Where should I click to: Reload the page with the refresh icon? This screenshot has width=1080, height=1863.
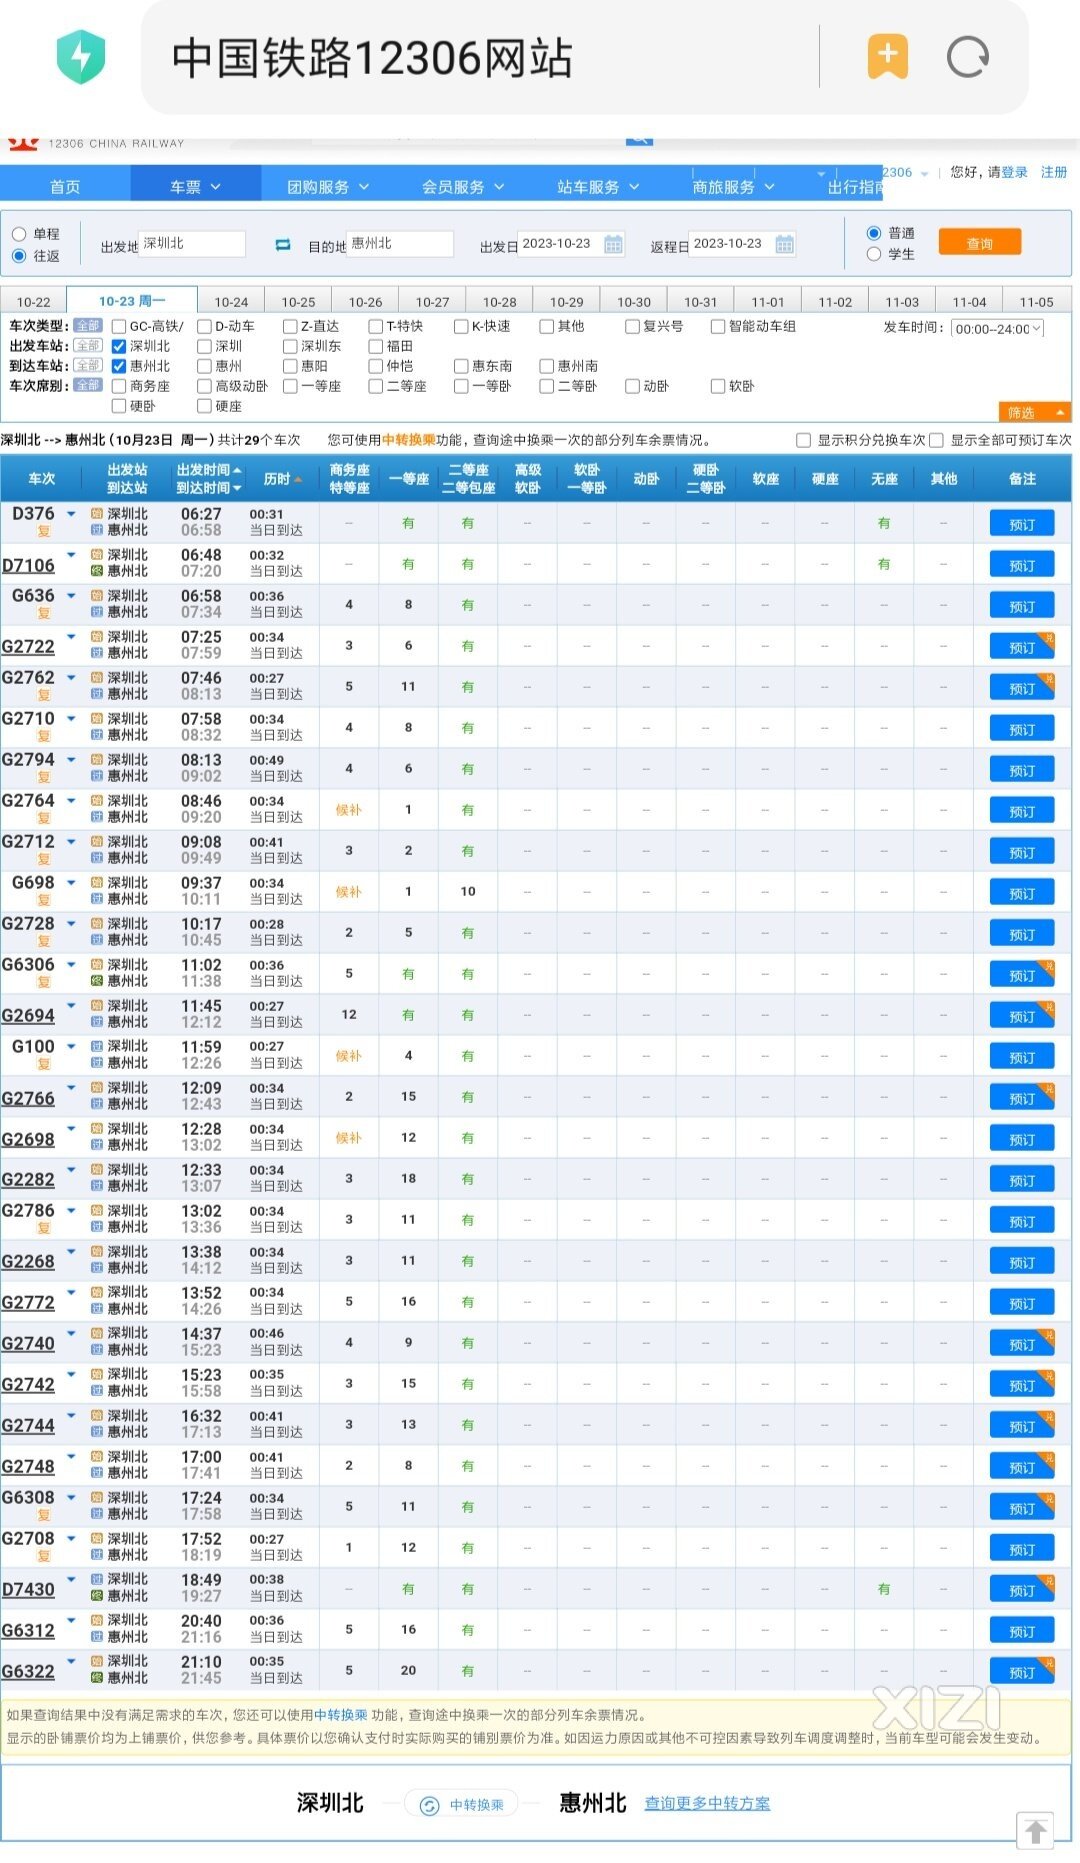point(968,57)
